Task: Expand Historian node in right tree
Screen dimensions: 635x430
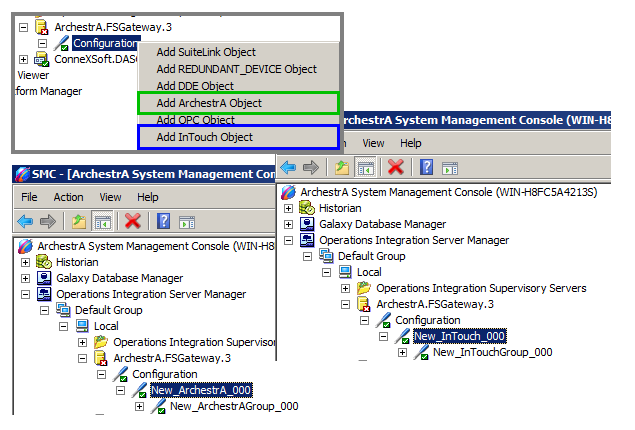Action: click(288, 209)
